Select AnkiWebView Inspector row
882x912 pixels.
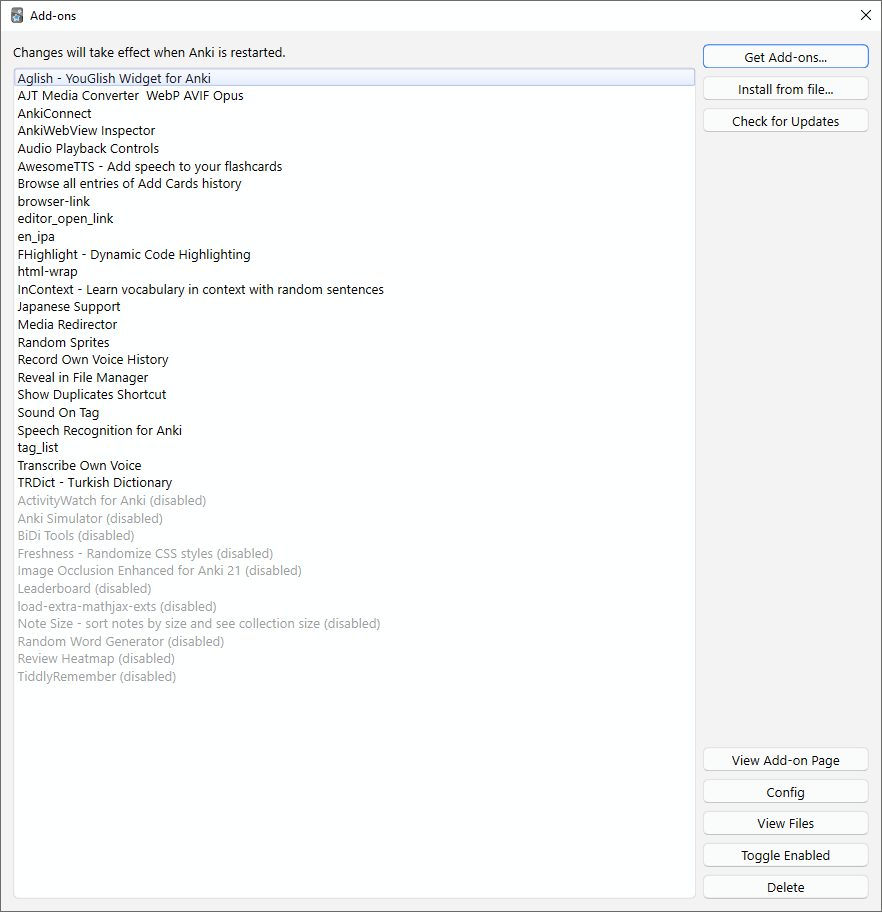coord(354,131)
